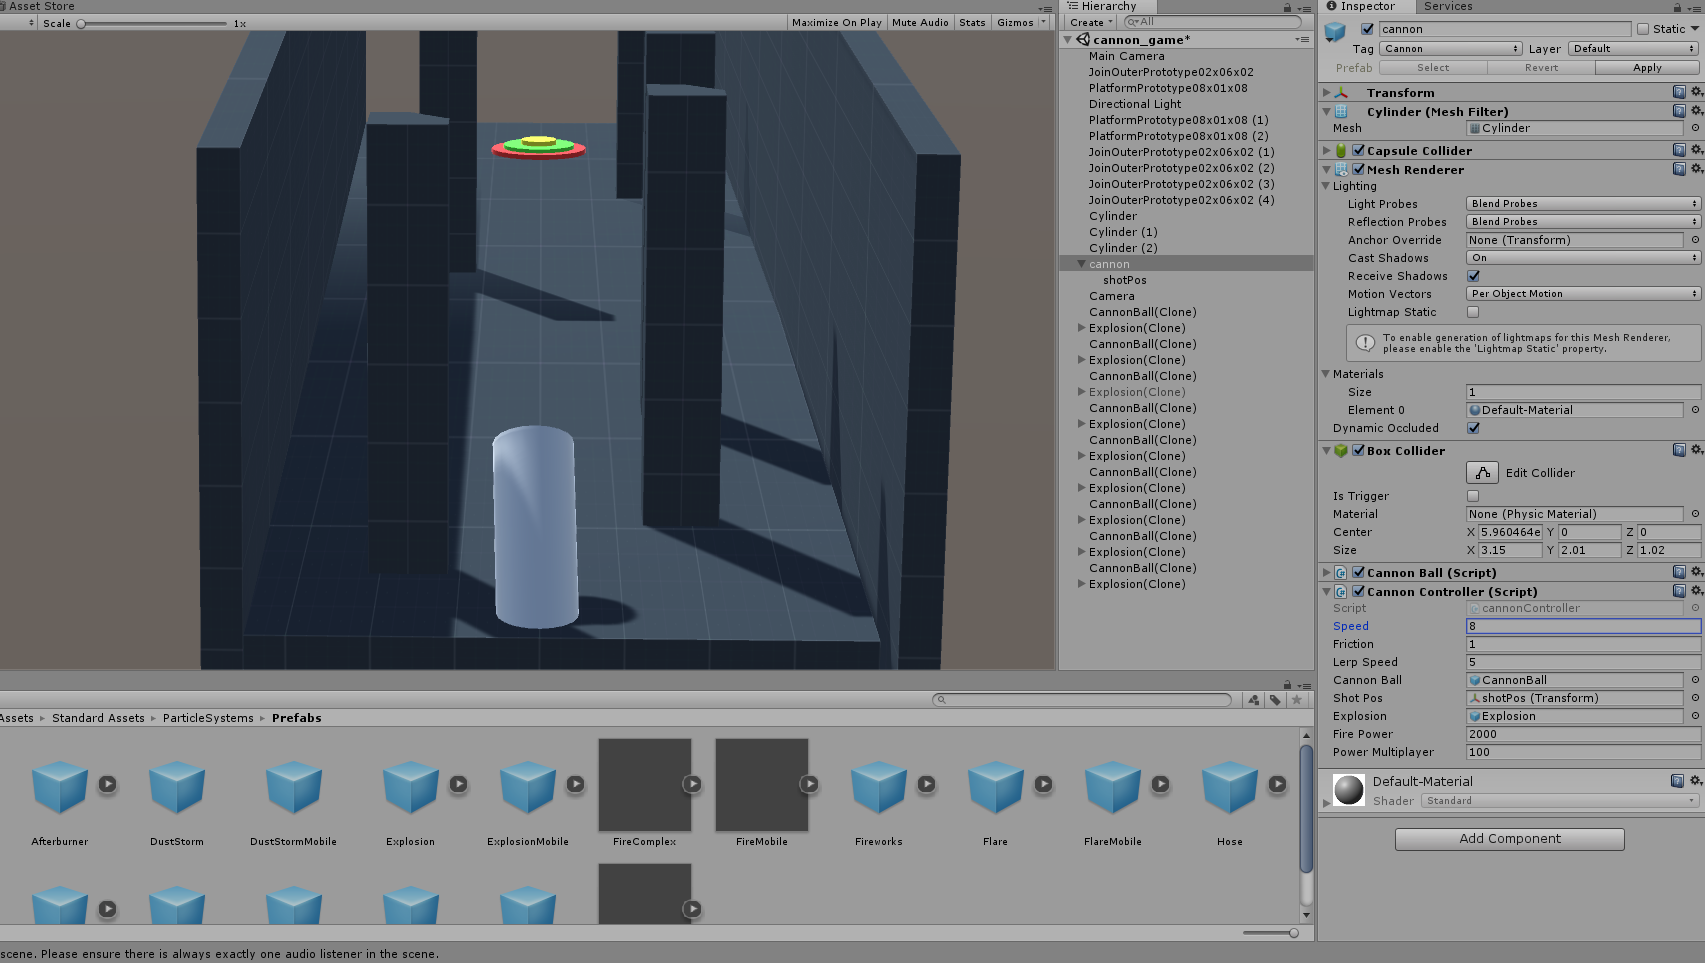Select shotPos in the Hierarchy
Screen dimensions: 1705x963
[1124, 280]
